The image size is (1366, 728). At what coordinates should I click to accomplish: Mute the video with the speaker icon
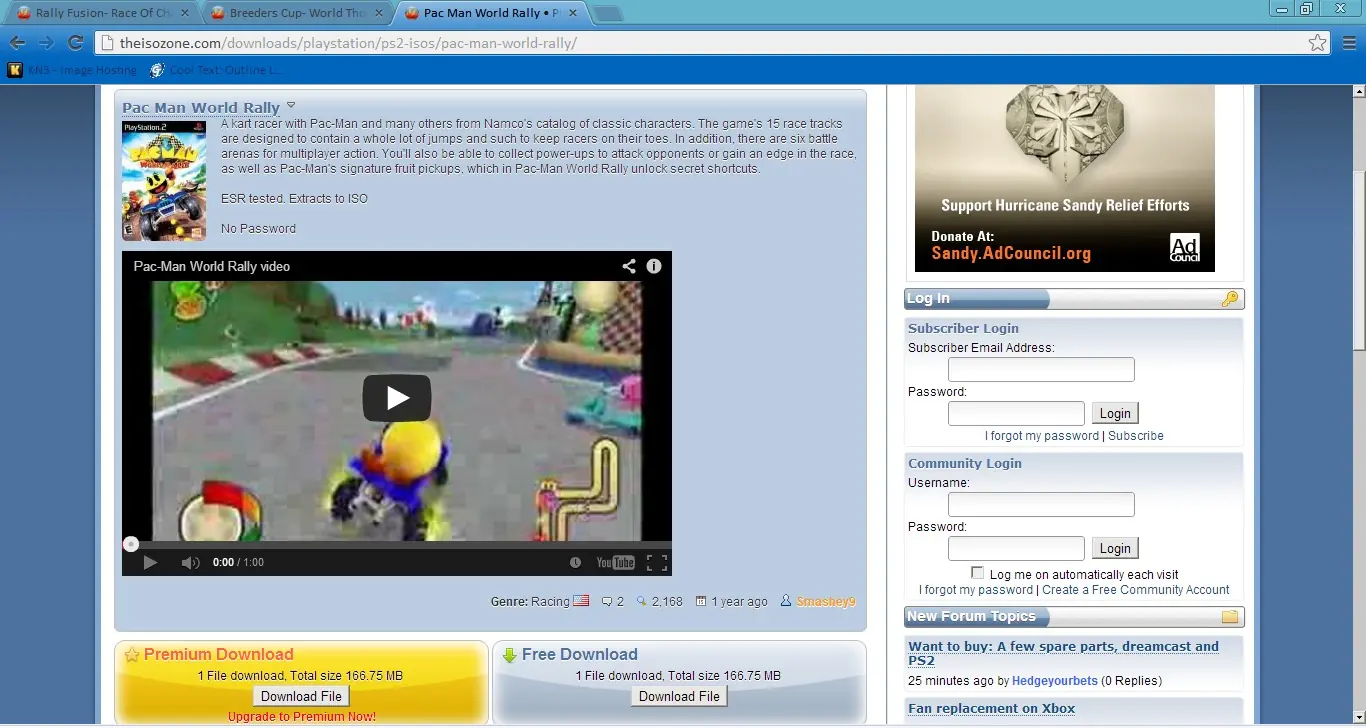tap(190, 562)
